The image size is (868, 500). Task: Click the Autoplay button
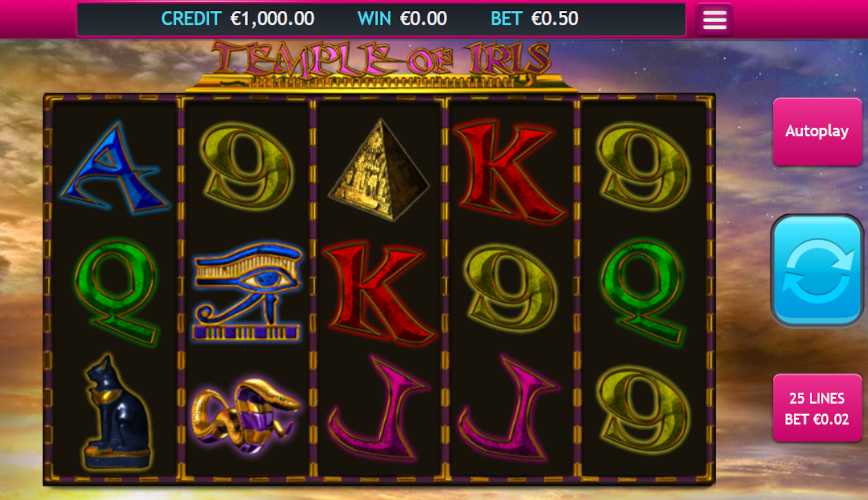pyautogui.click(x=817, y=131)
